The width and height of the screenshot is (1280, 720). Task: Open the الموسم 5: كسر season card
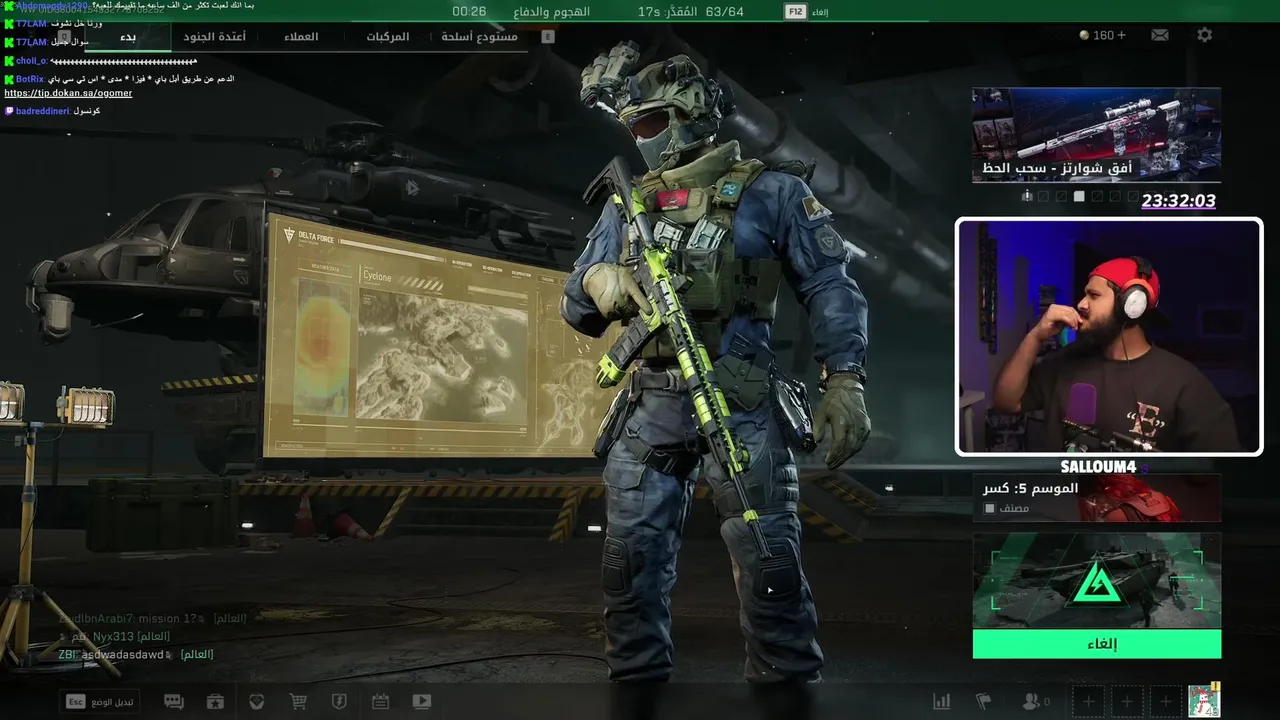click(1097, 498)
